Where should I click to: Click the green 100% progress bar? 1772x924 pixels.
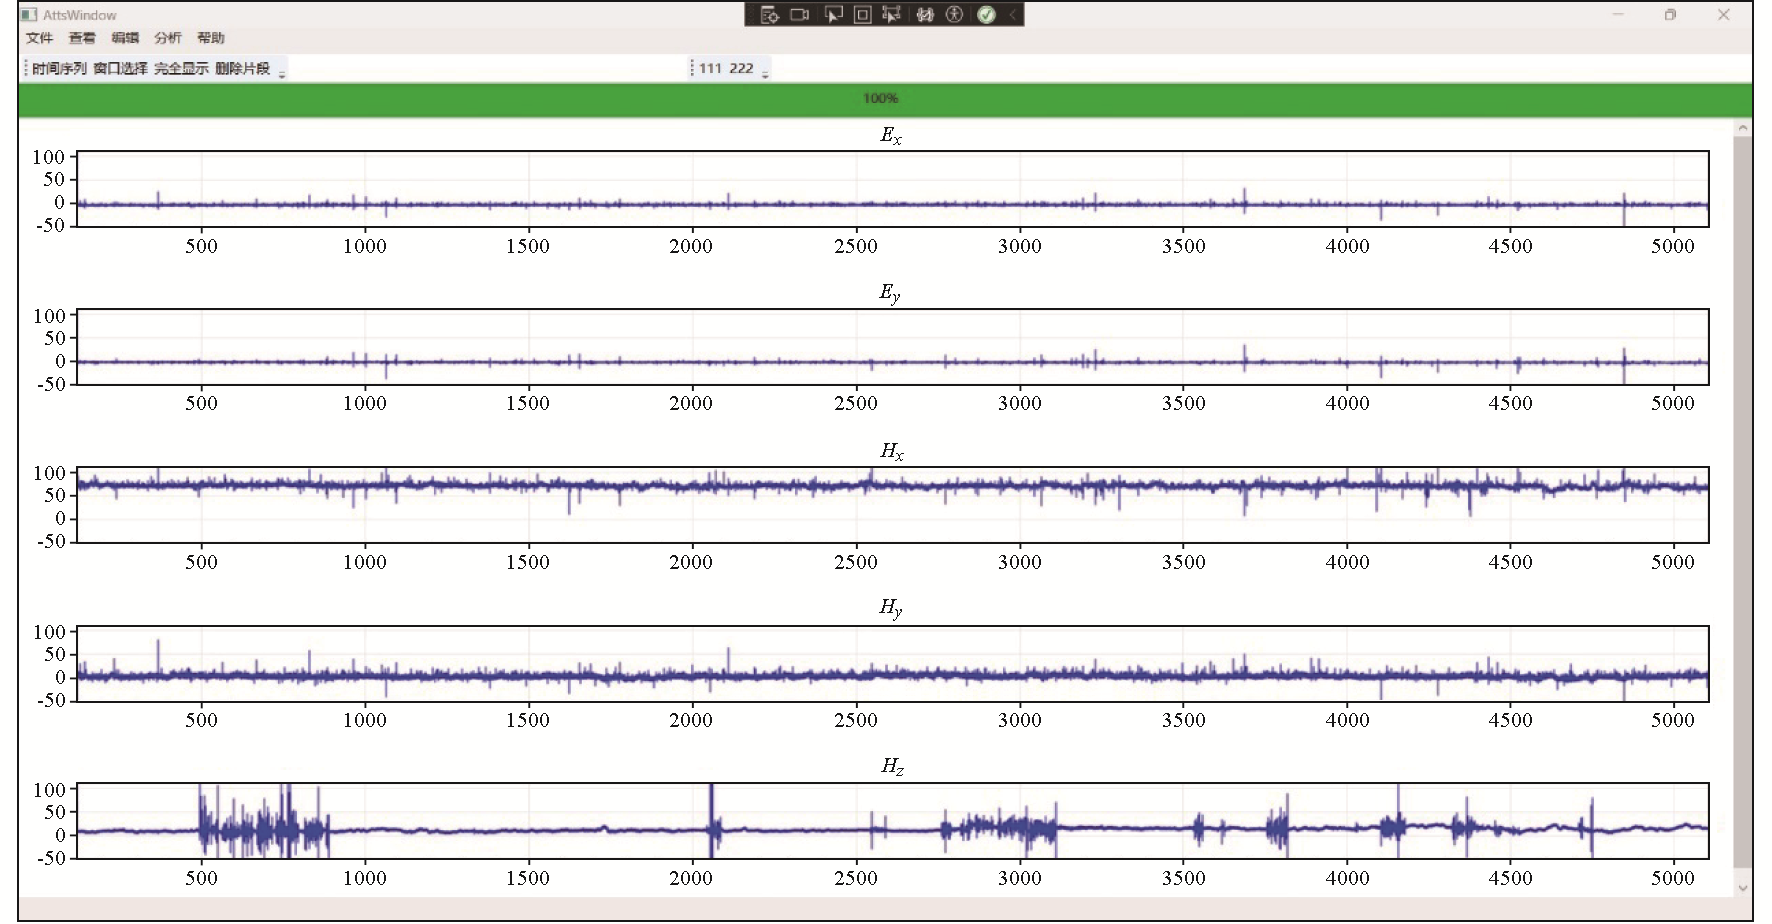pos(880,98)
